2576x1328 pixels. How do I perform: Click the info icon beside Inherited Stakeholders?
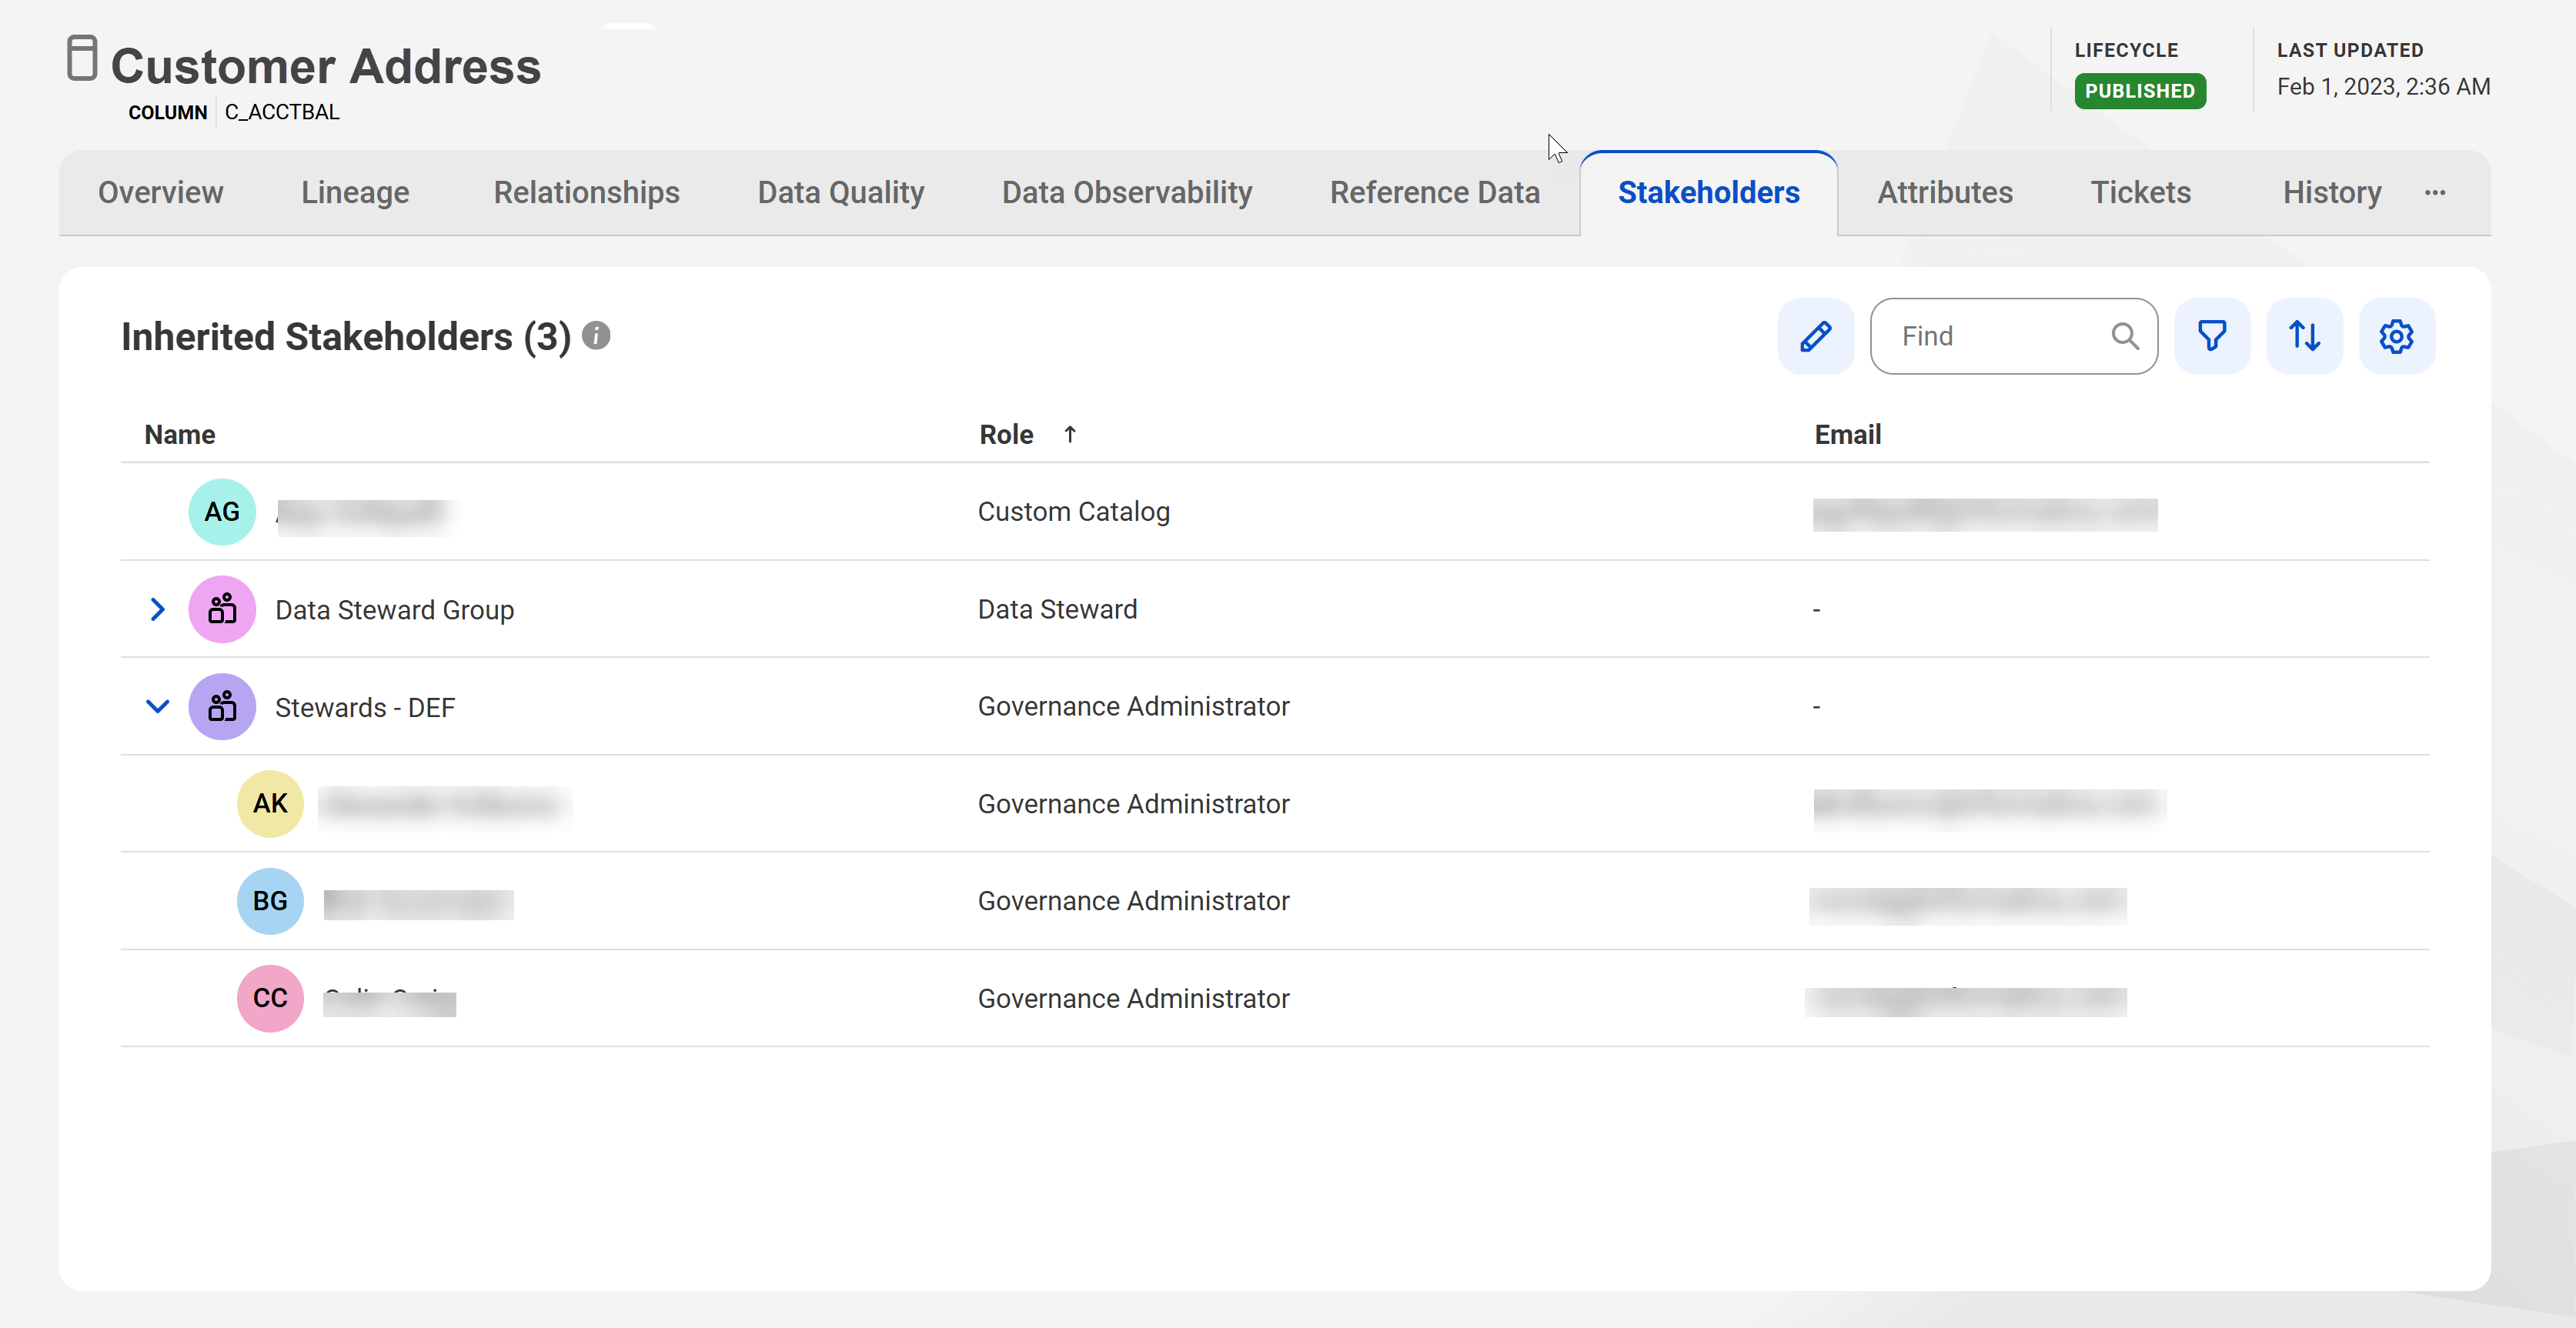pos(596,335)
